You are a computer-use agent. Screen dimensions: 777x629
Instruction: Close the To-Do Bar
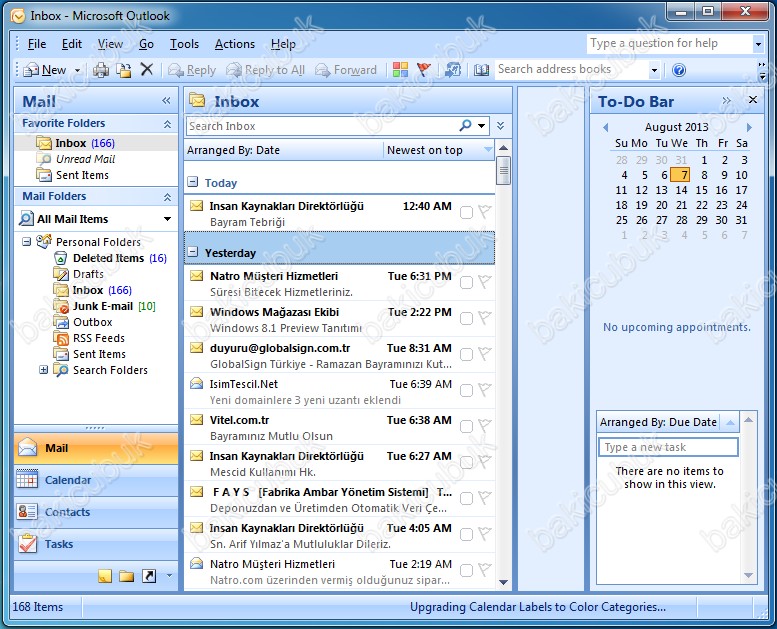(753, 100)
